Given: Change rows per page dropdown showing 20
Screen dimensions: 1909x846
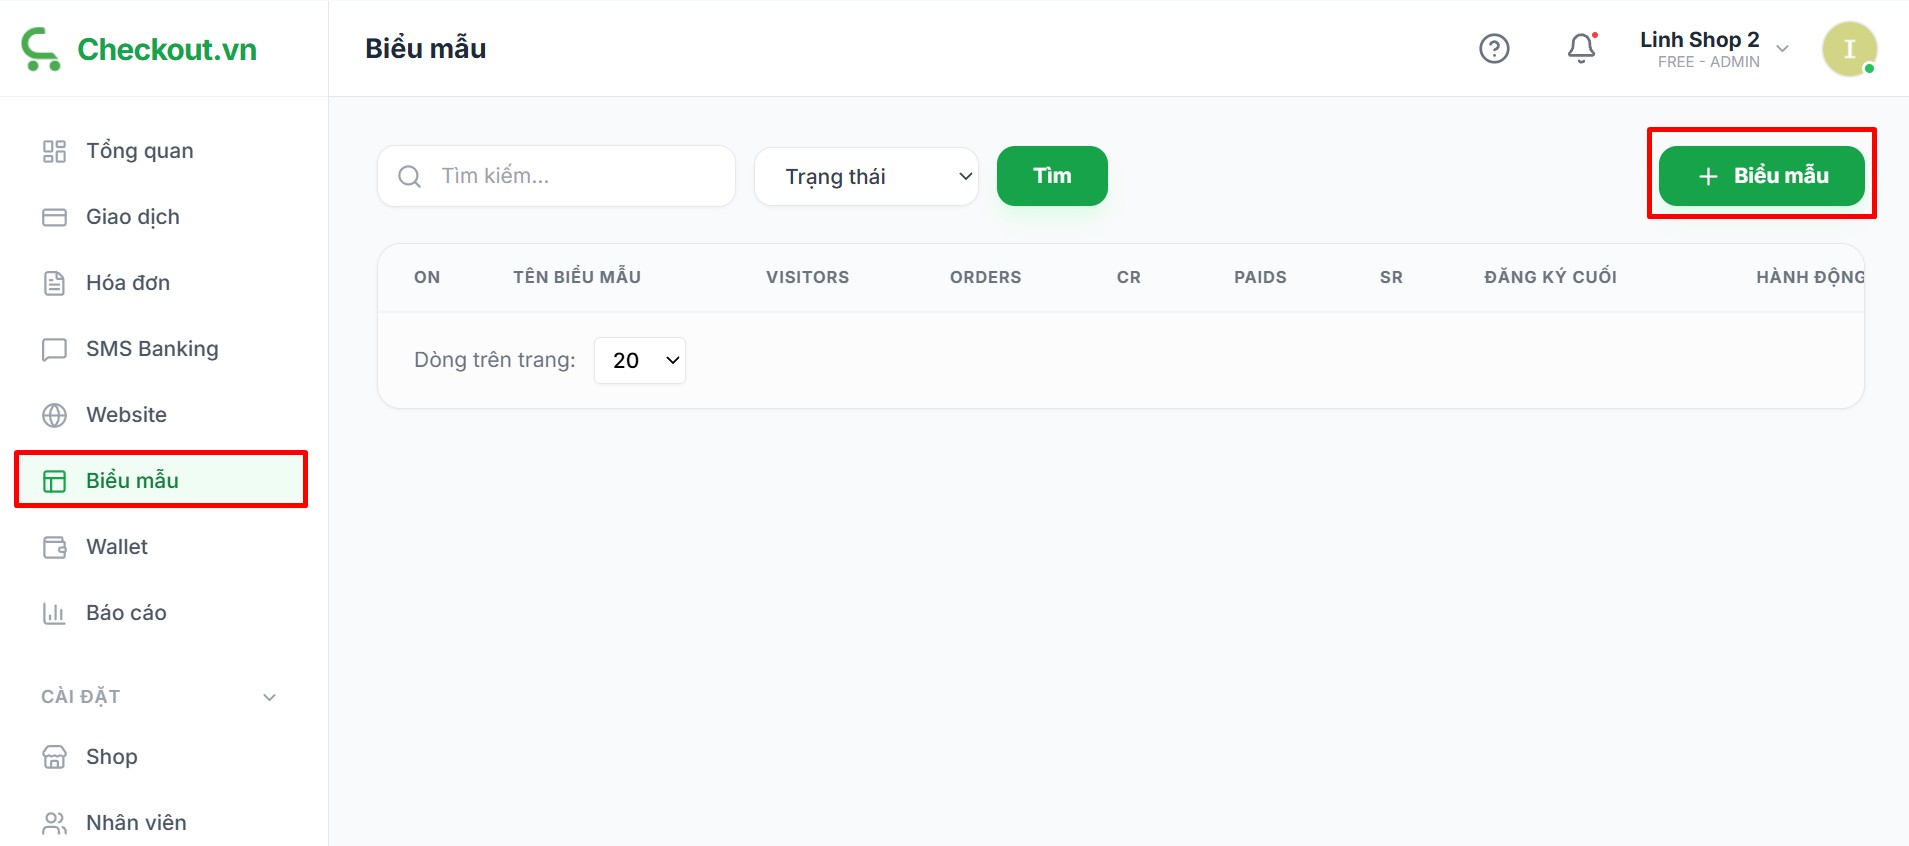Looking at the screenshot, I should (x=640, y=361).
